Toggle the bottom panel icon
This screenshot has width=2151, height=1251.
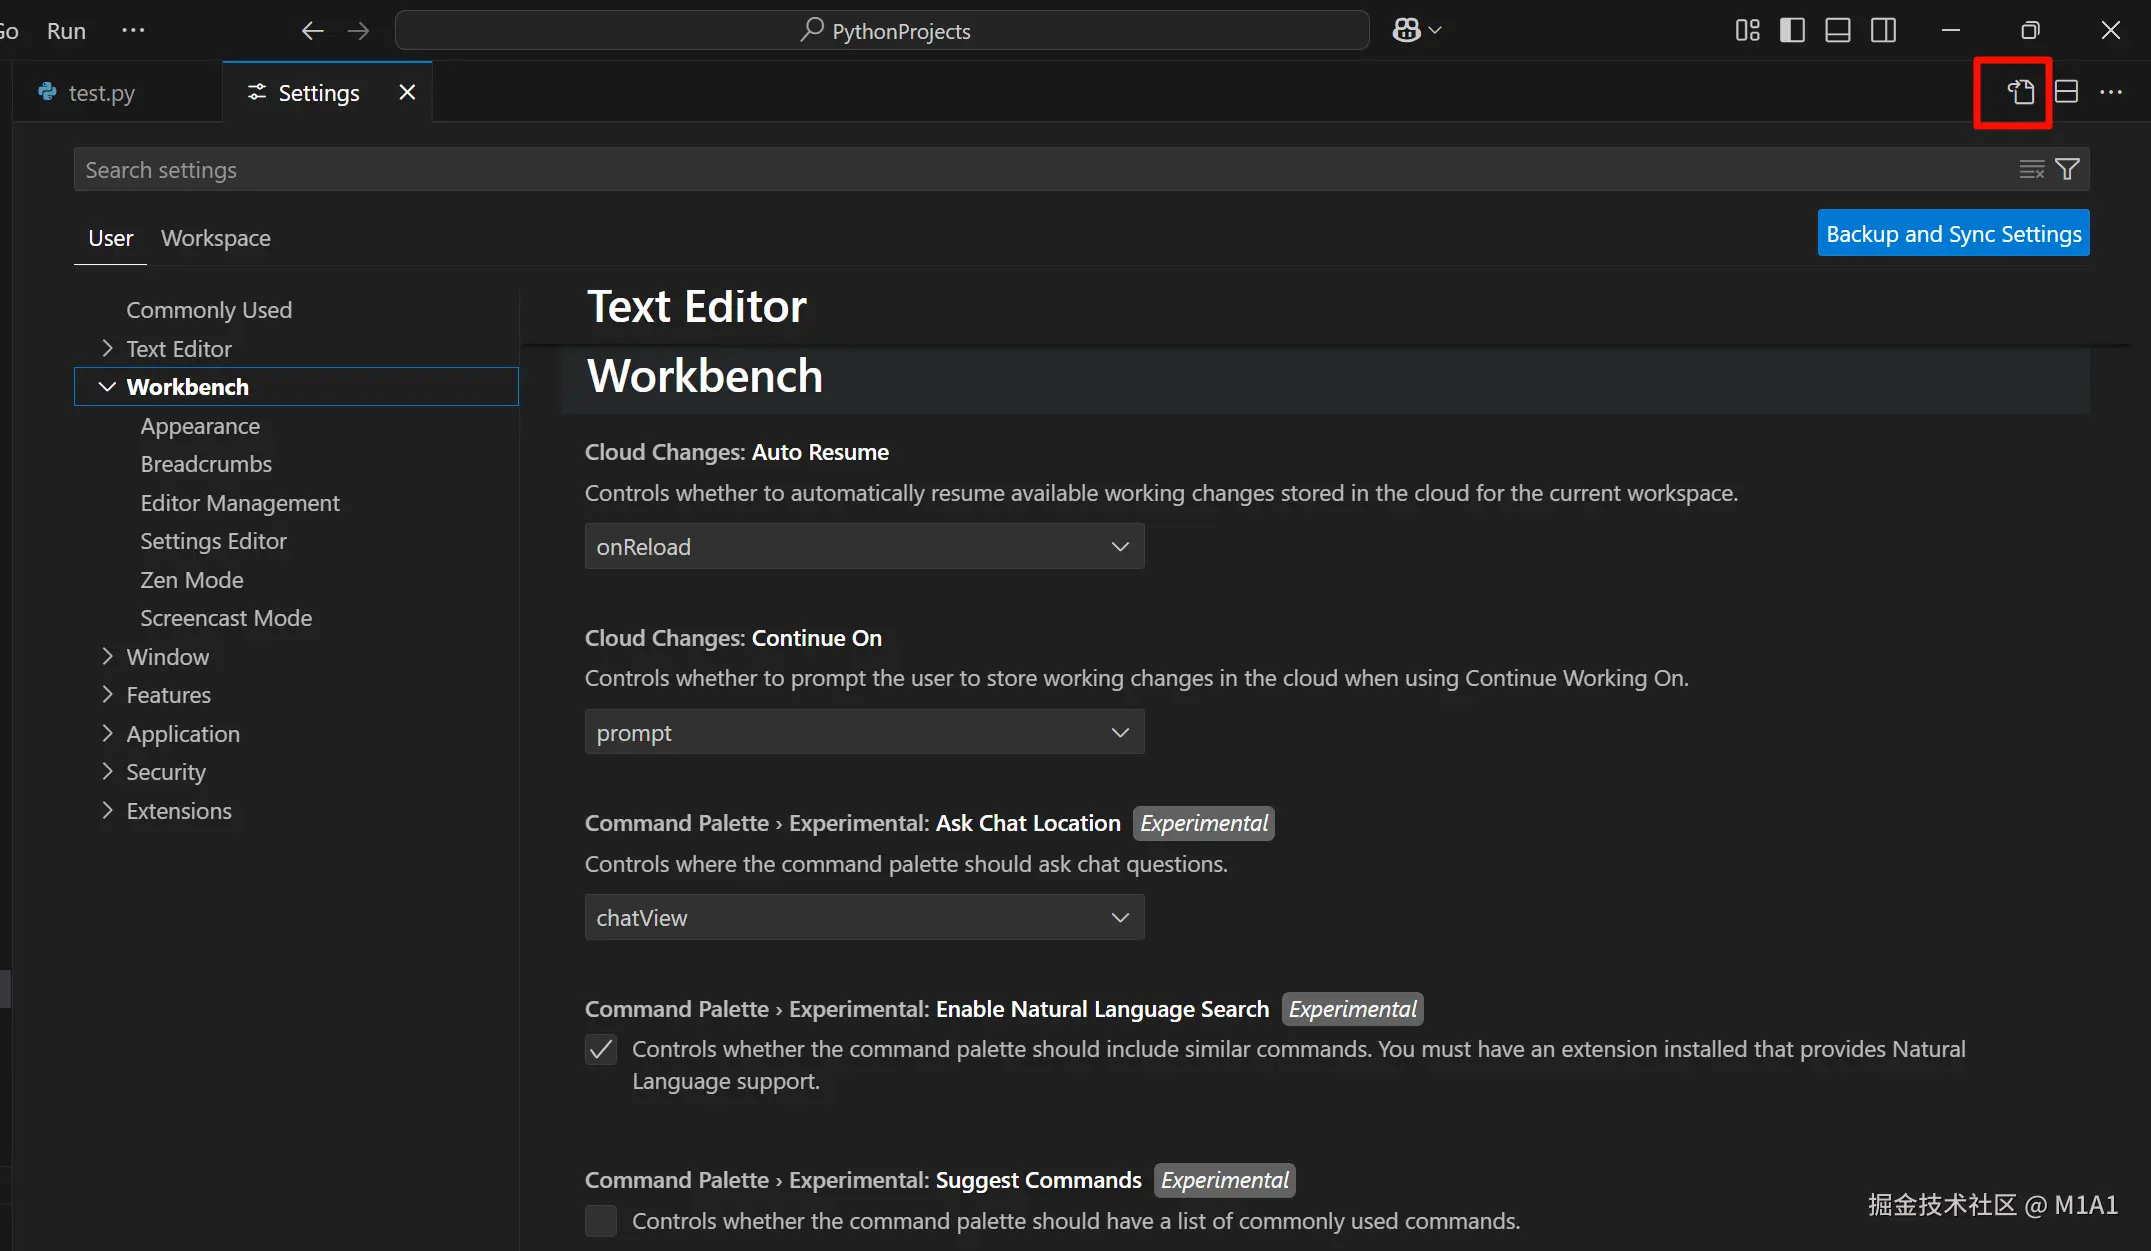click(1837, 31)
